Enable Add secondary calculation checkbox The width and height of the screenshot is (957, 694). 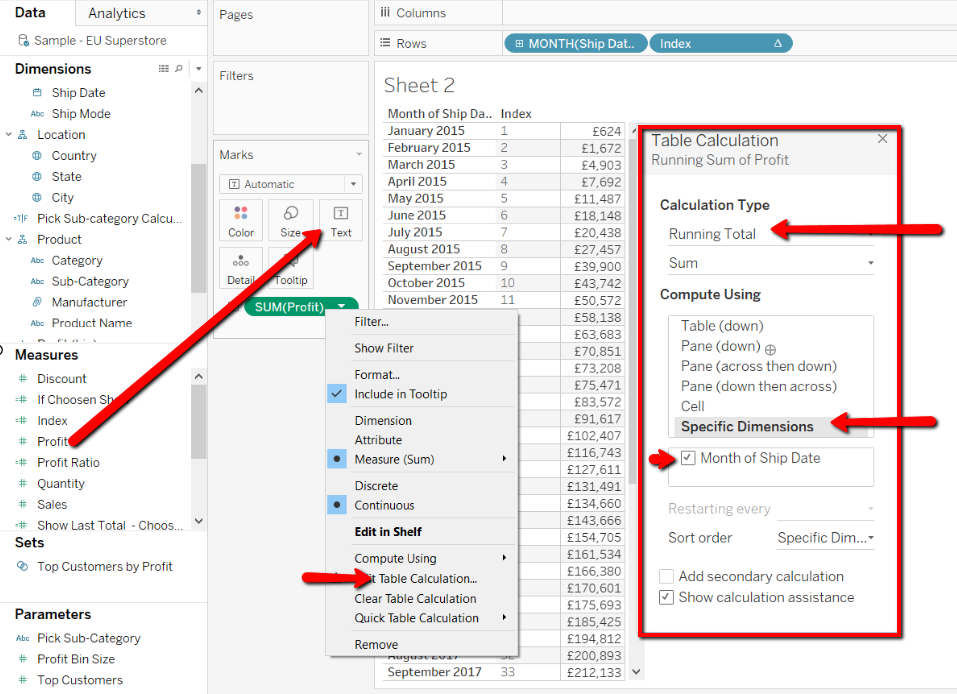point(666,576)
